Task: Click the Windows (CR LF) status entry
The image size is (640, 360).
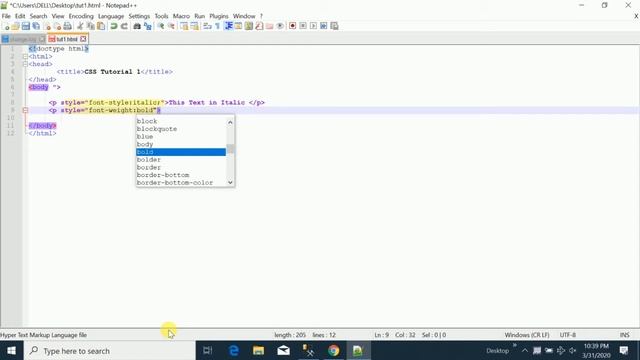Action: [x=527, y=335]
